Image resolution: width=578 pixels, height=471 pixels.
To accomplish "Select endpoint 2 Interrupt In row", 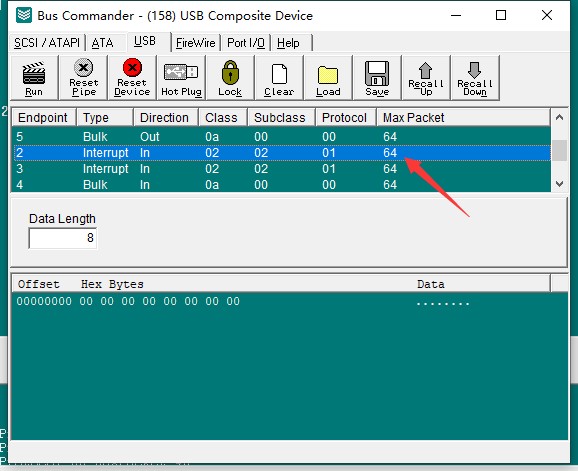I will [282, 153].
